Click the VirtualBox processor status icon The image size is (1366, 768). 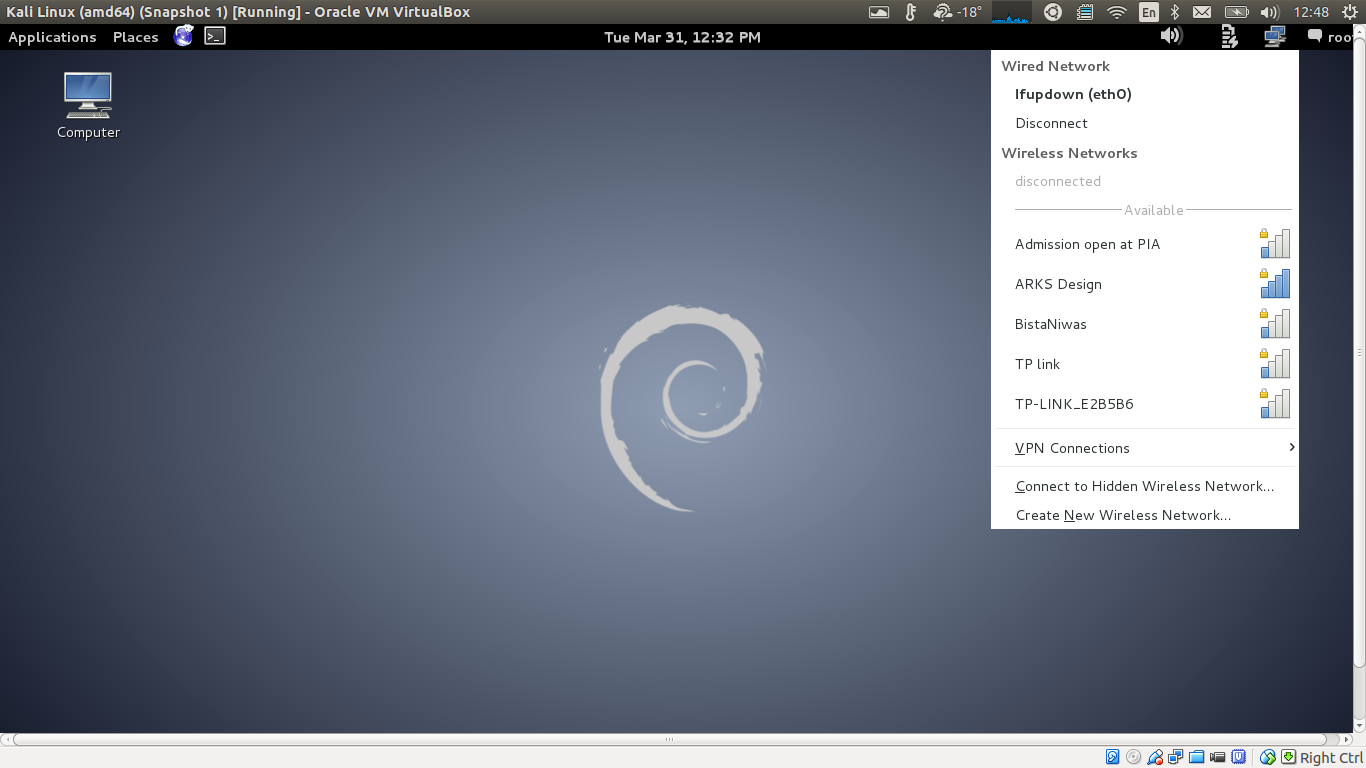1239,757
